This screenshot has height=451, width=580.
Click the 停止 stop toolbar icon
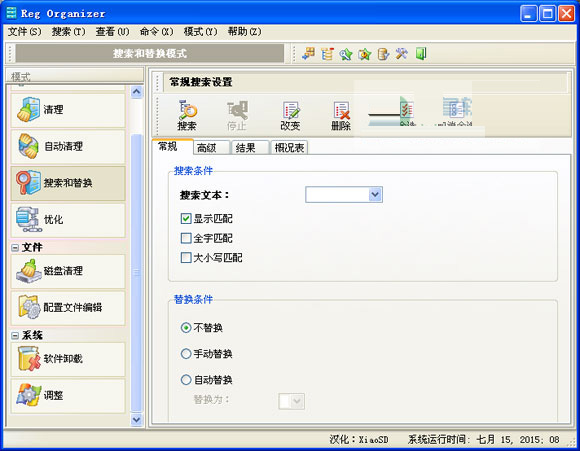coord(237,115)
